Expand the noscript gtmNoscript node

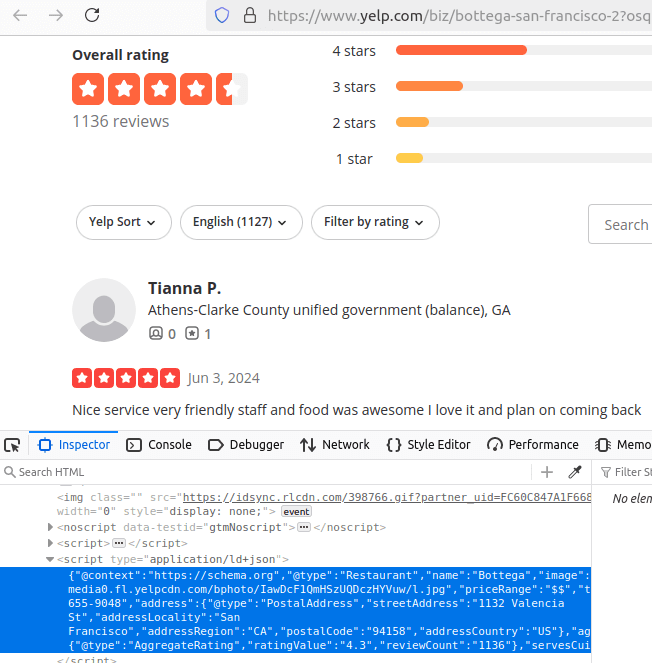point(50,527)
